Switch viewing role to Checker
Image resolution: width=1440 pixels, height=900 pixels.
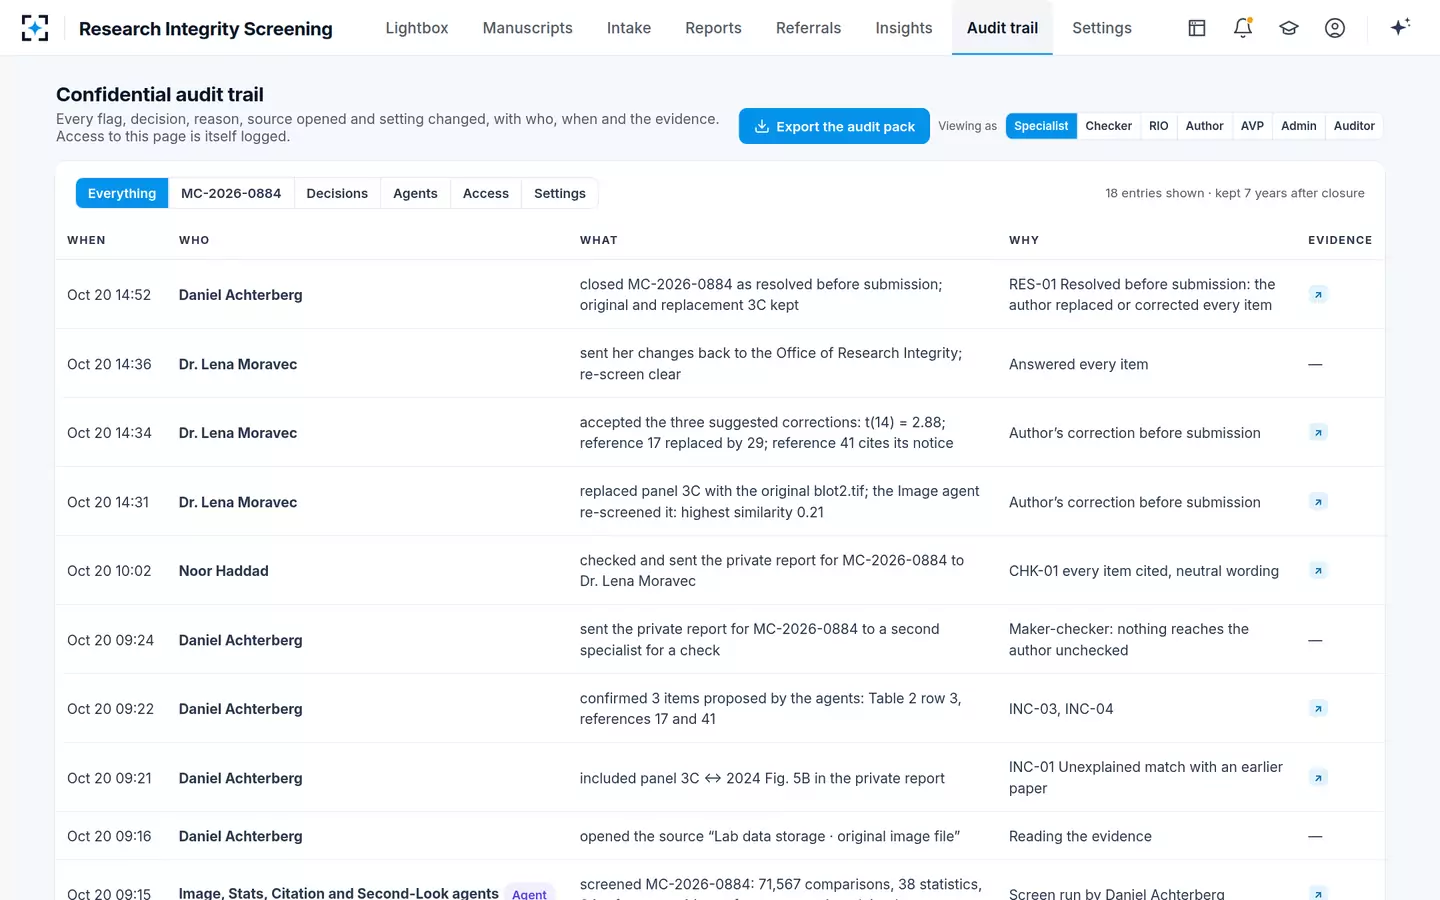pos(1109,126)
